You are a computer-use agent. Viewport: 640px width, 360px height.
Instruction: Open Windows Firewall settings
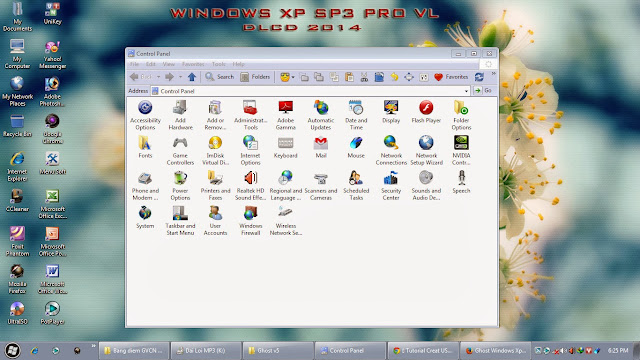point(250,220)
